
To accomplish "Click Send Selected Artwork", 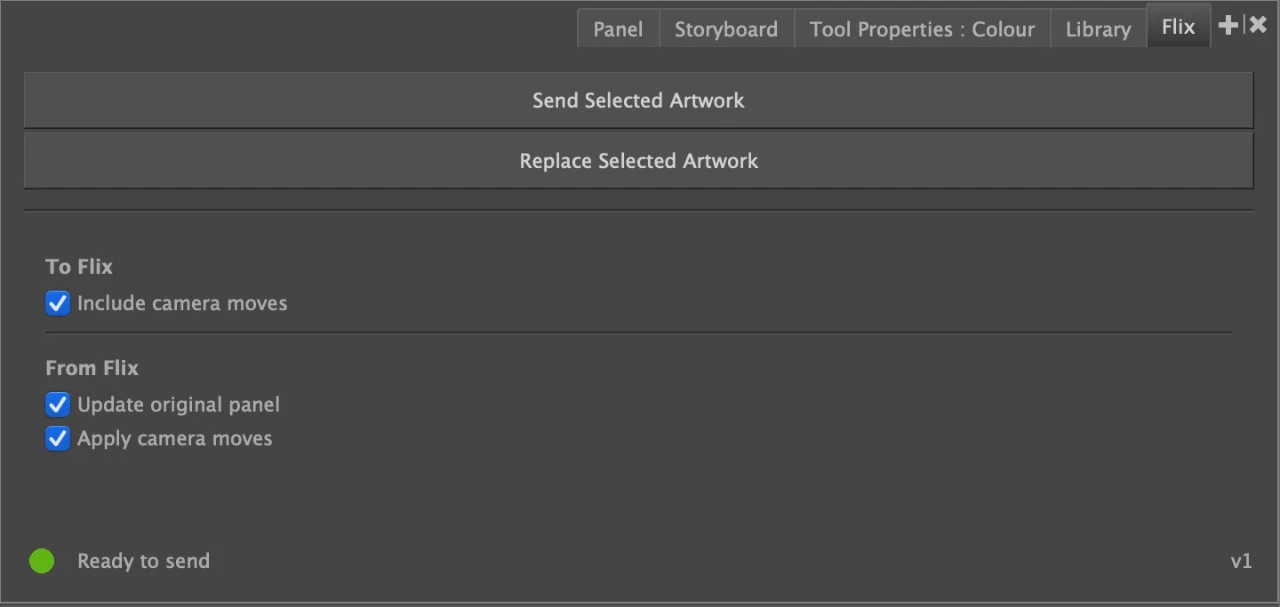I will [638, 100].
